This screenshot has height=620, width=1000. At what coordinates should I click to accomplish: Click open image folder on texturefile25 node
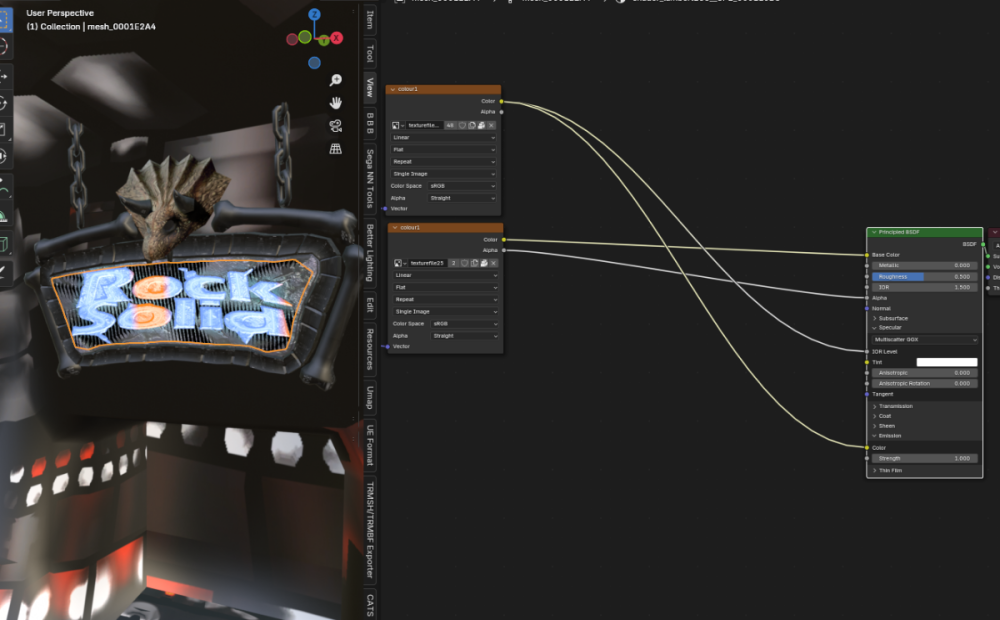pos(484,263)
